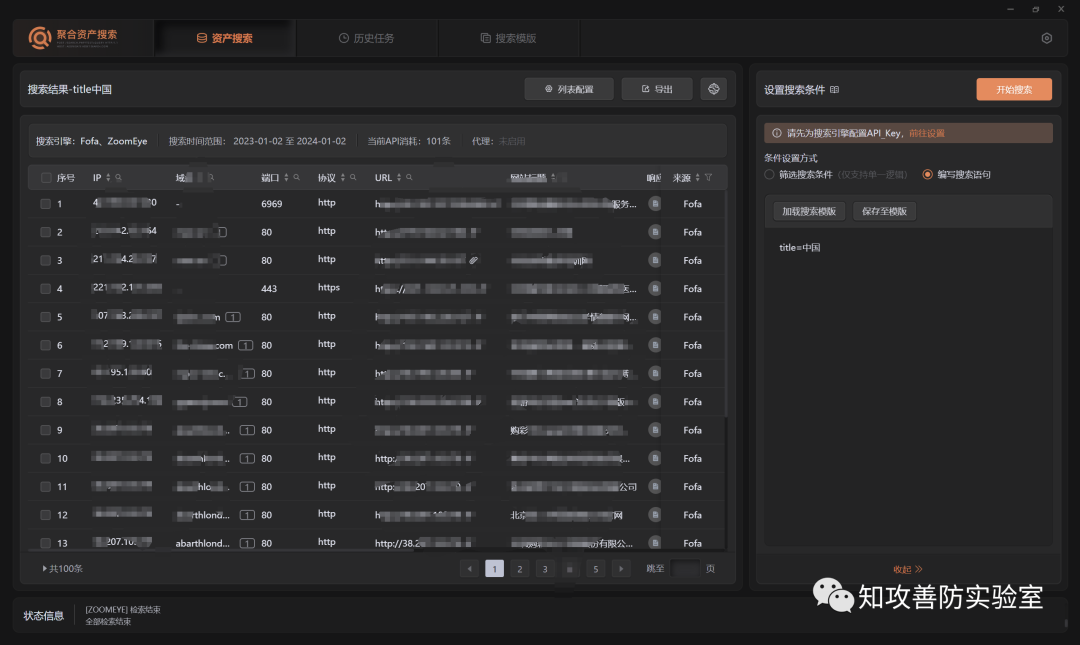
Task: Go to the previous results page arrow
Action: [x=470, y=569]
